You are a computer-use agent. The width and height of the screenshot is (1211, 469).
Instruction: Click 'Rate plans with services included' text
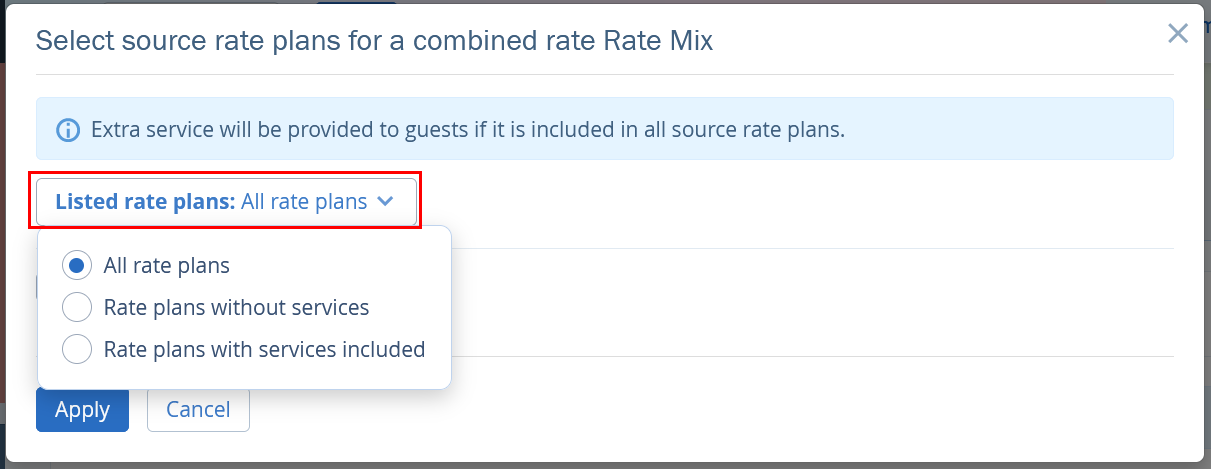tap(265, 350)
